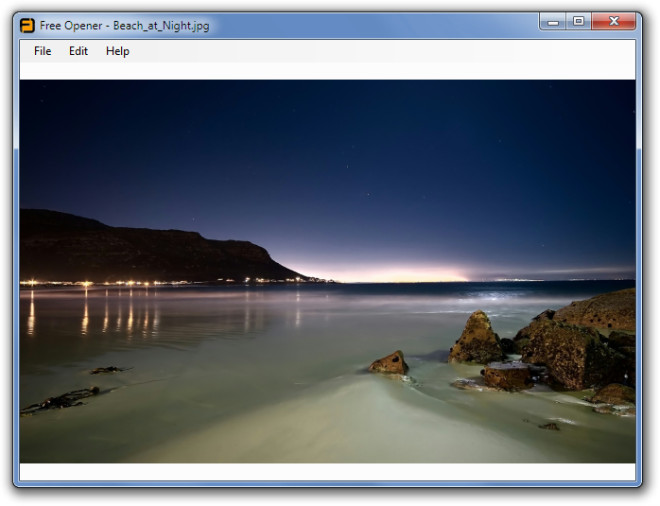The image size is (660, 506).
Task: Minimize the Free Opener window
Action: [x=553, y=21]
